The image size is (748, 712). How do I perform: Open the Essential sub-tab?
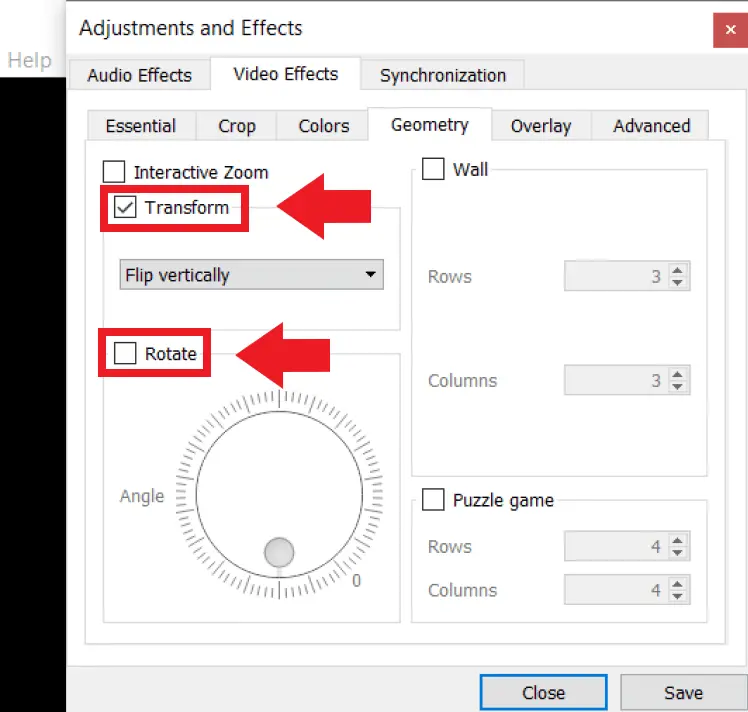click(x=141, y=126)
